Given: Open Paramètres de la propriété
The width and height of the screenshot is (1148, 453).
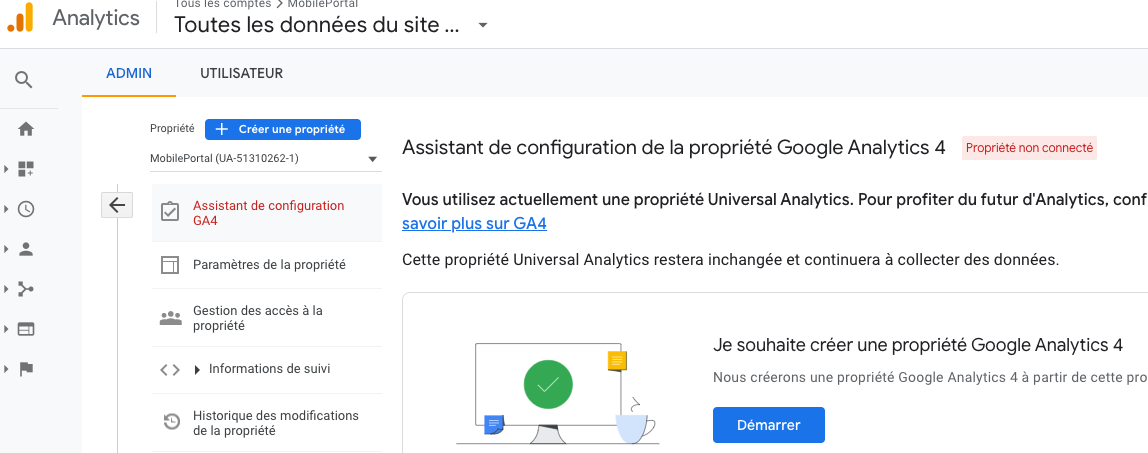Looking at the screenshot, I should click(268, 265).
